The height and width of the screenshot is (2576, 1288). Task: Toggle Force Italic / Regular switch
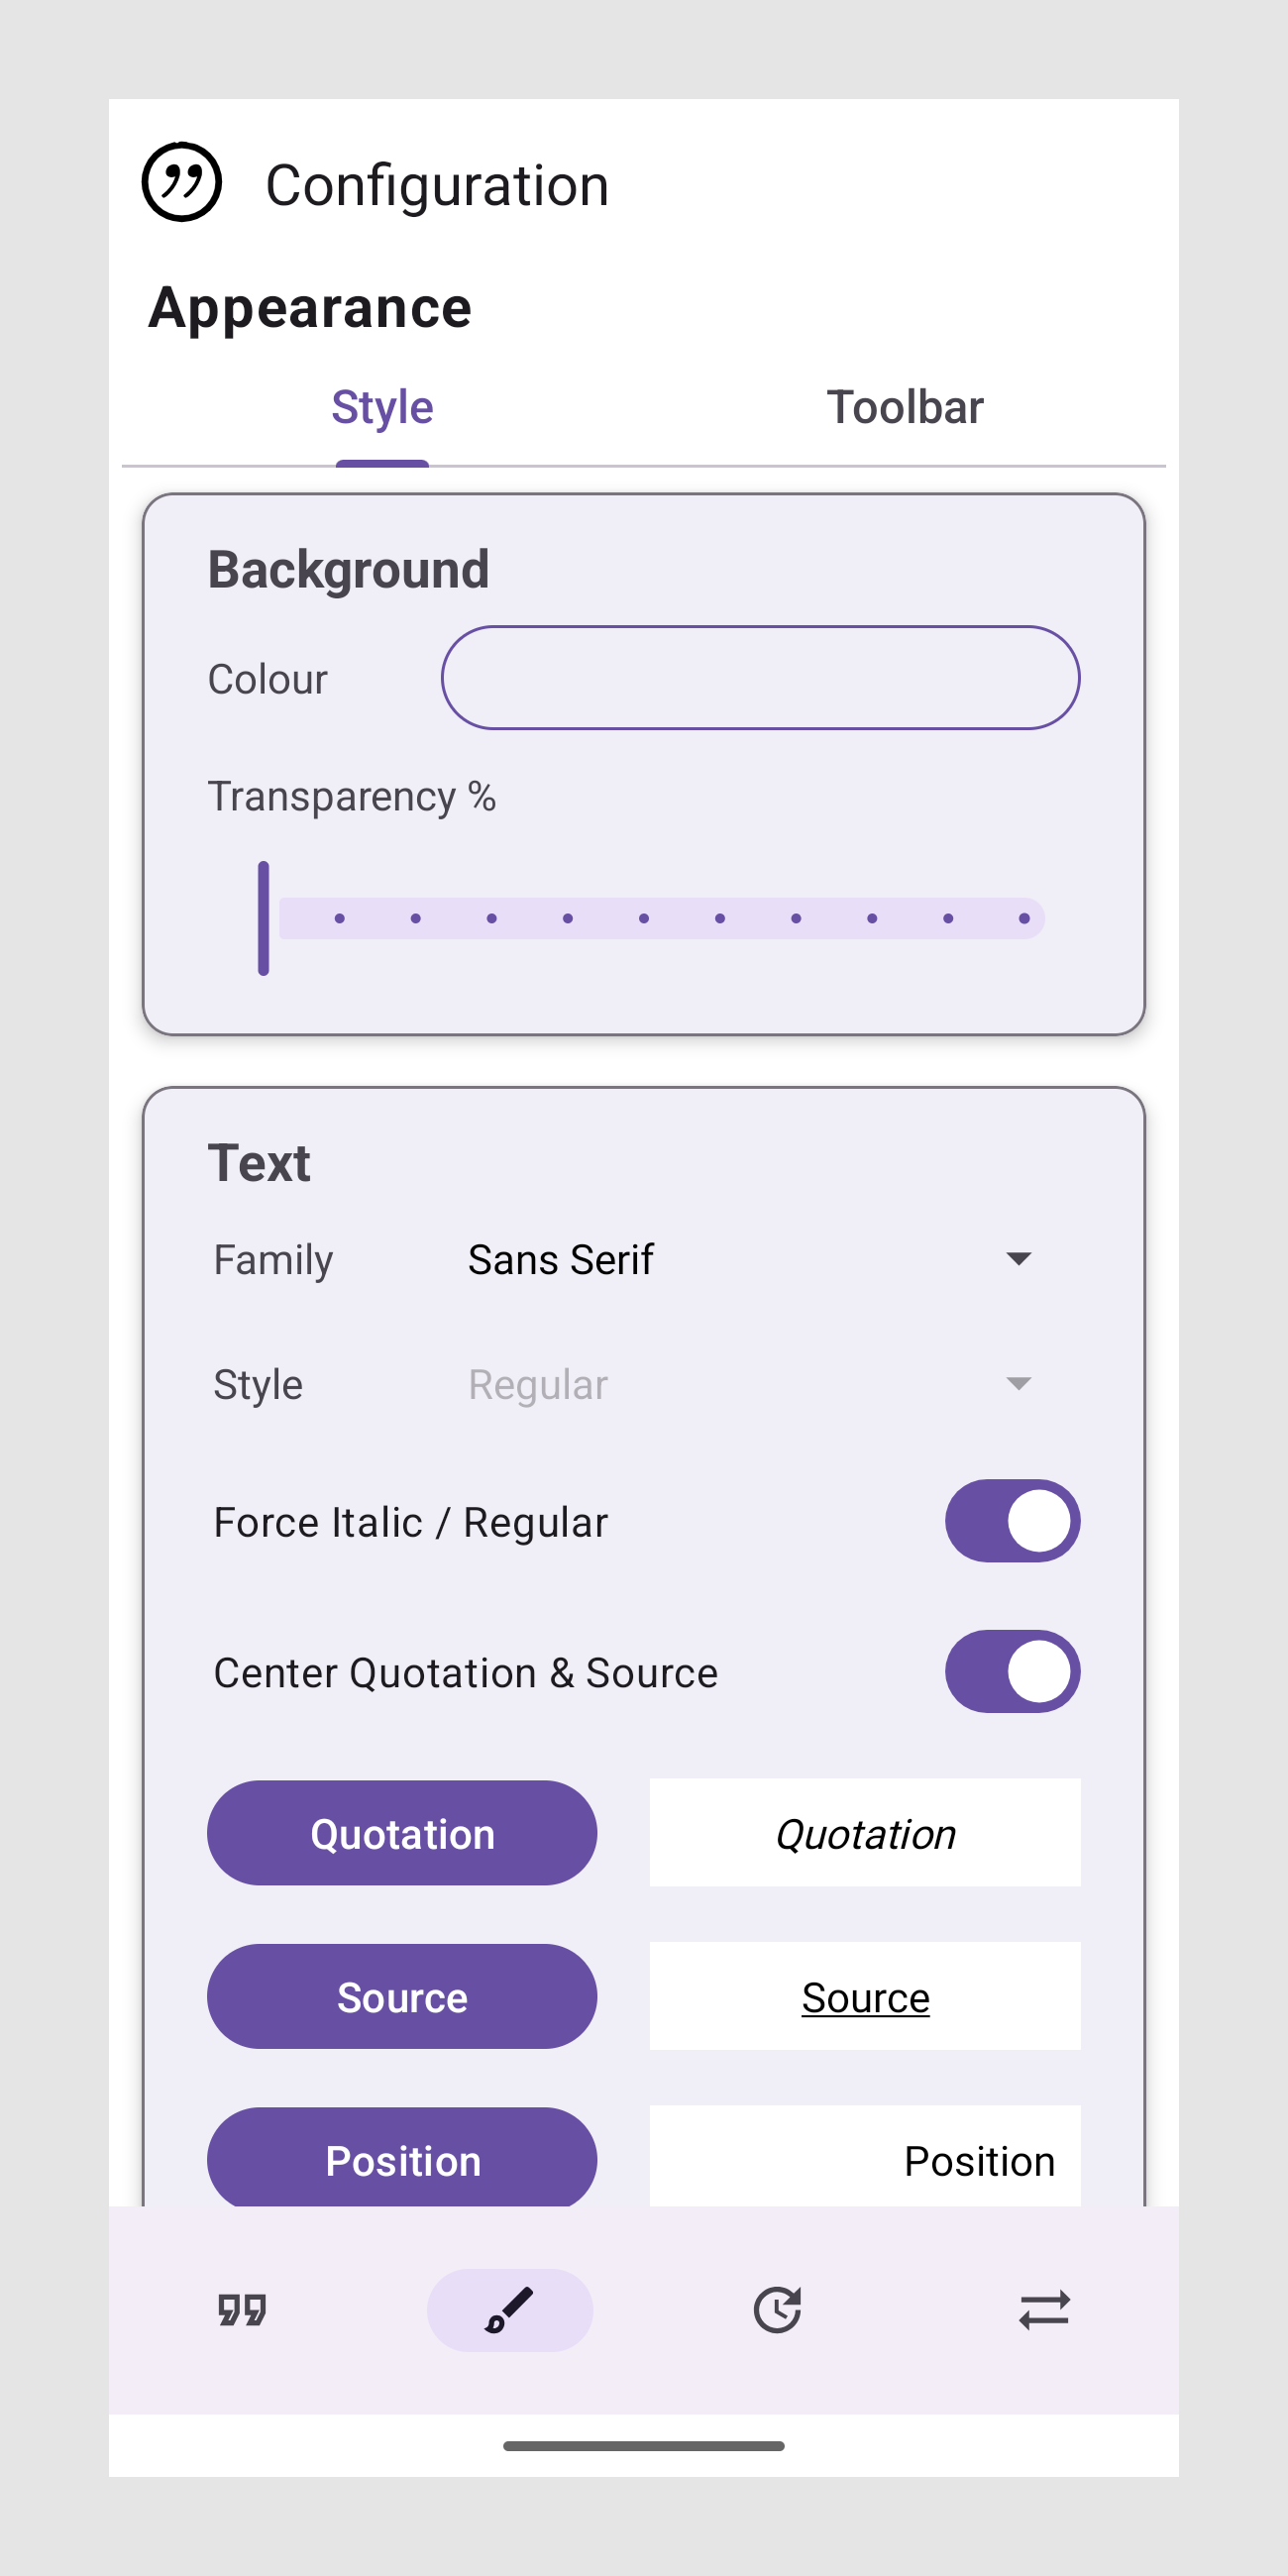coord(1012,1521)
